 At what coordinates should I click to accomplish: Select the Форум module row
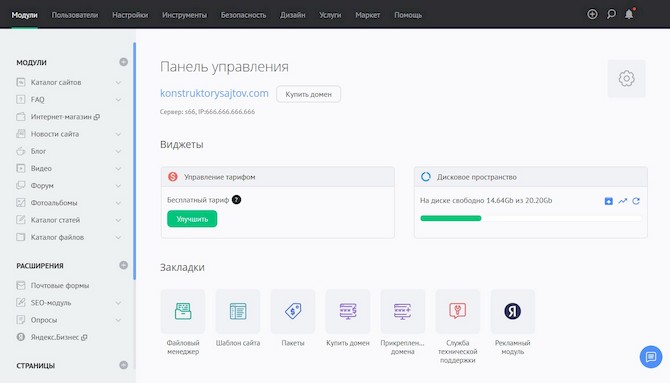coord(69,186)
